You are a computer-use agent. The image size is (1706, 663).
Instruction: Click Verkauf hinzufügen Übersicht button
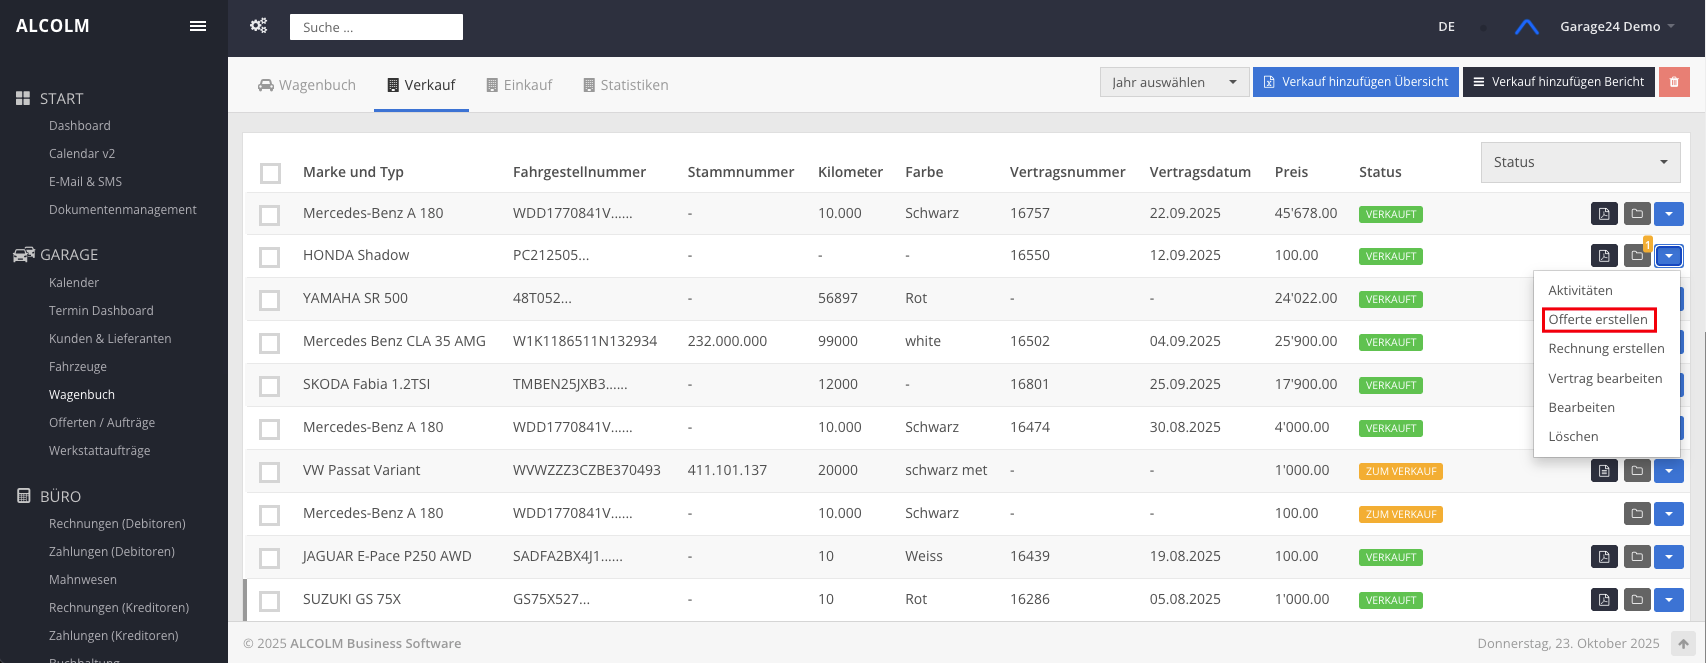tap(1355, 82)
